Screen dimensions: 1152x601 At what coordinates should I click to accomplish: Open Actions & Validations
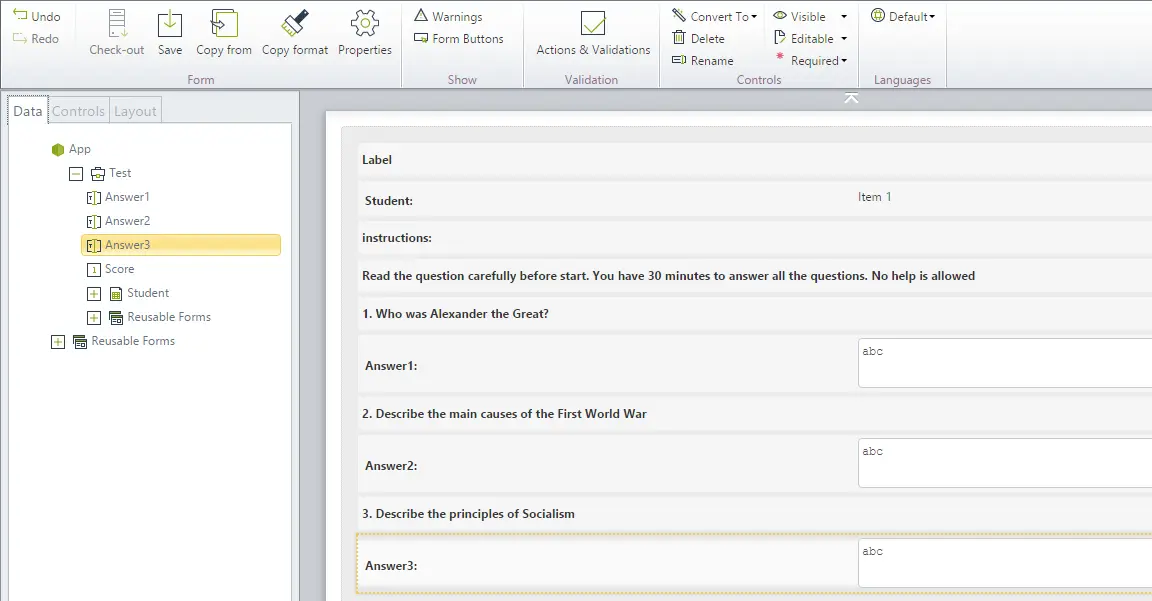(x=593, y=33)
